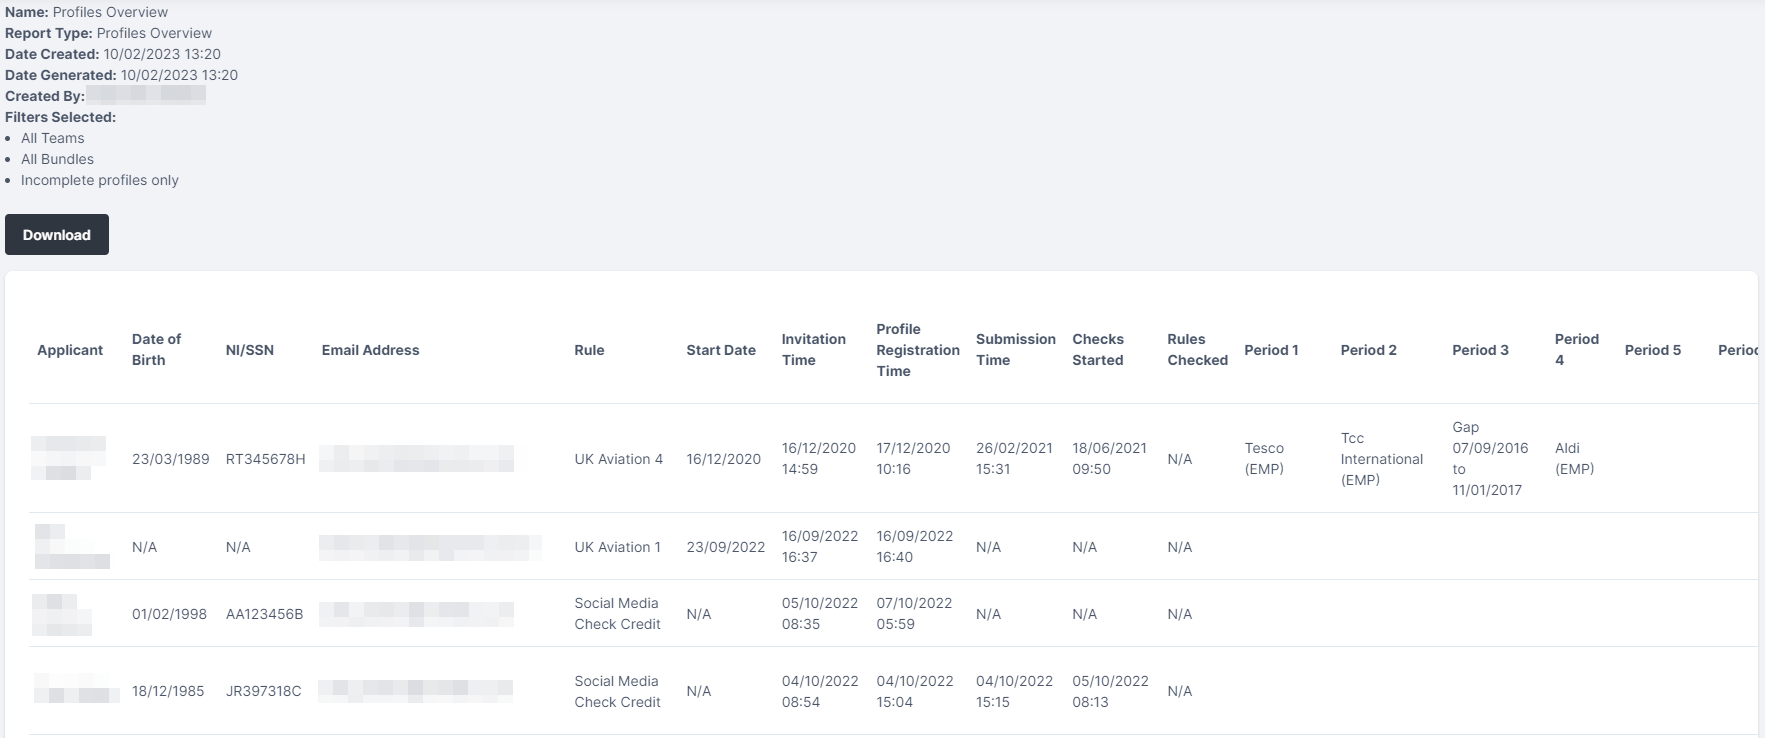Select the Email Address column header

coord(370,350)
